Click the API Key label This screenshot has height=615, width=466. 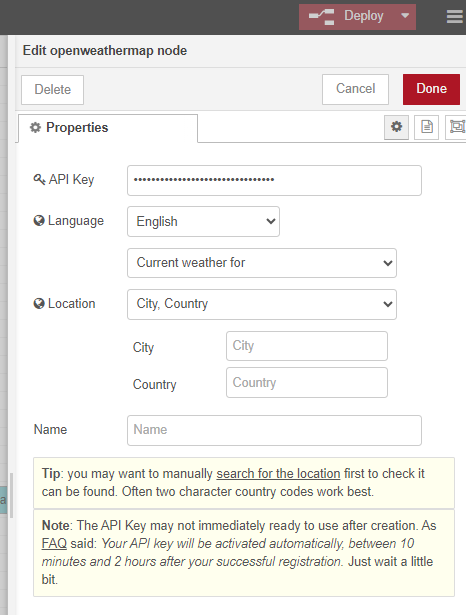pos(64,180)
